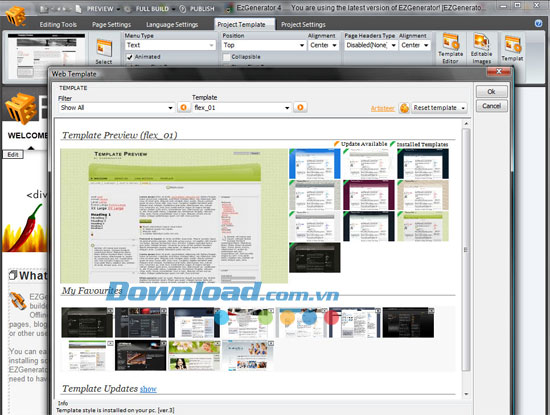Click the orange ball icon beside Reset template
Screen dimensions: 550x415
pos(404,108)
